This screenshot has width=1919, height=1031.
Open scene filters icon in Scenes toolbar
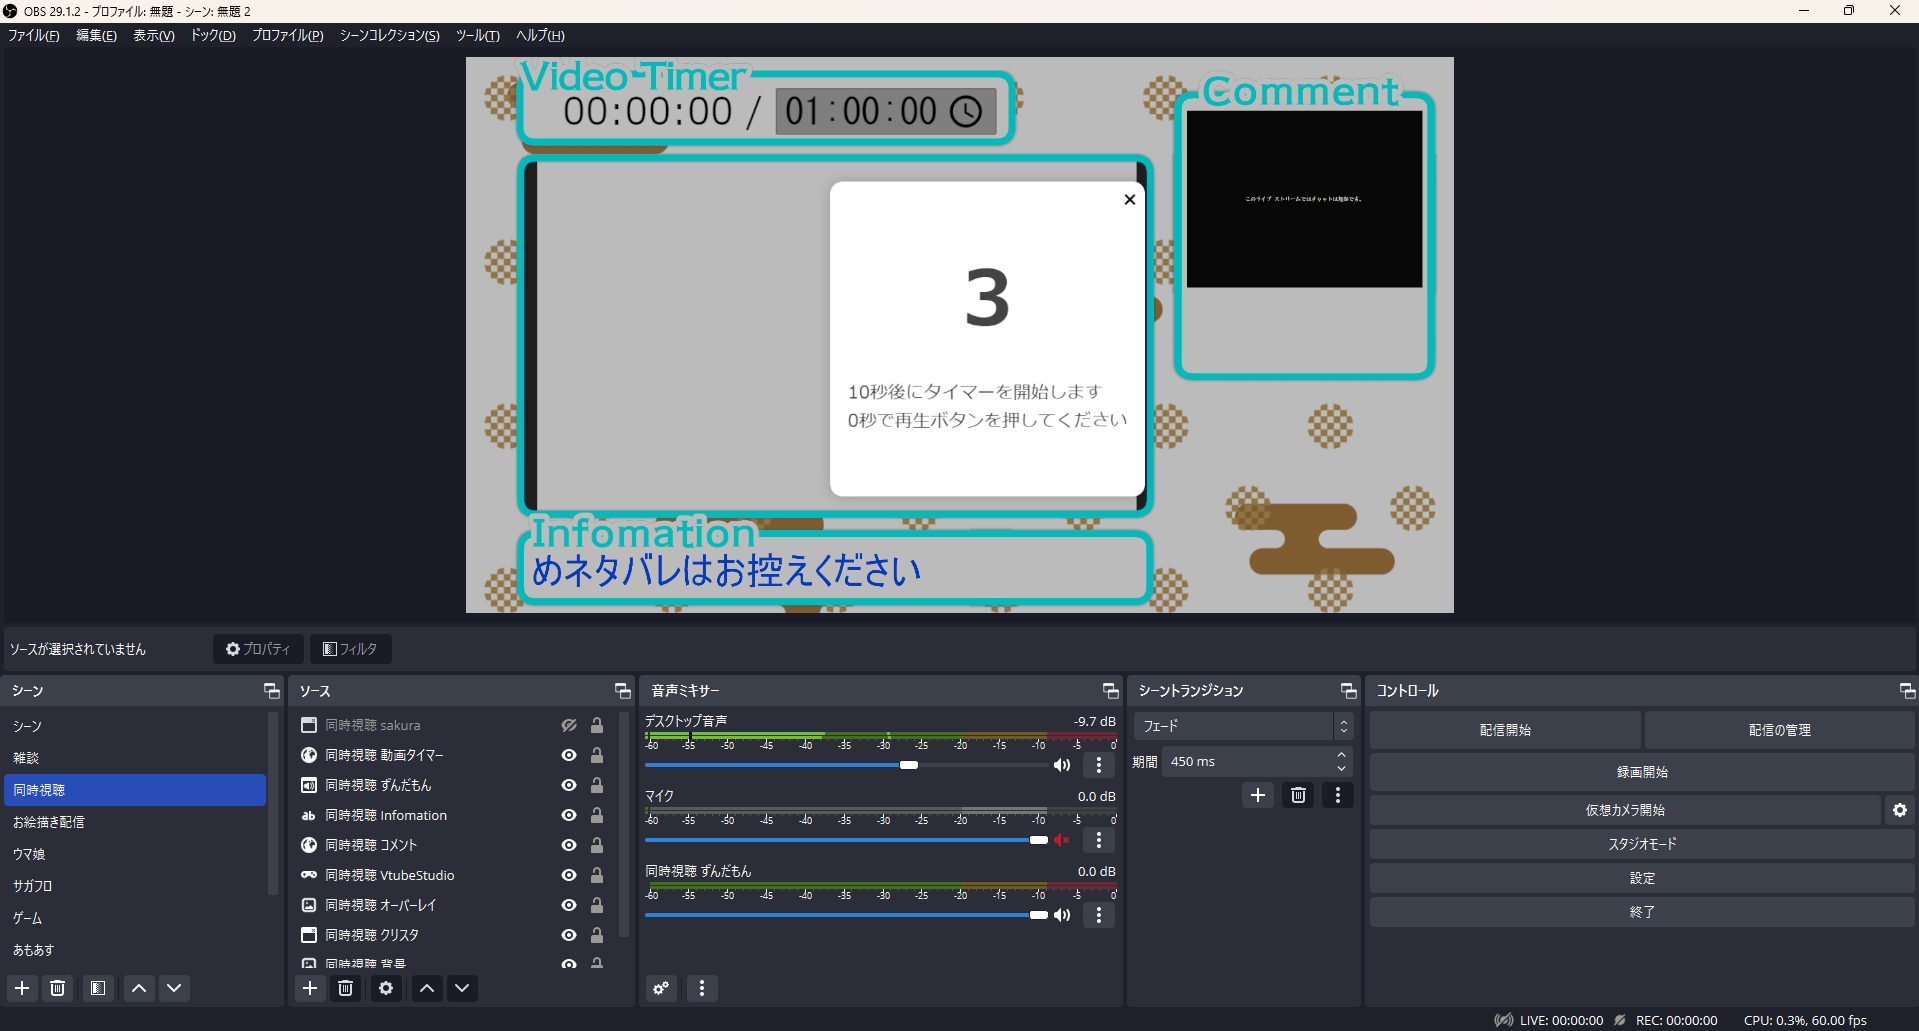coord(98,988)
